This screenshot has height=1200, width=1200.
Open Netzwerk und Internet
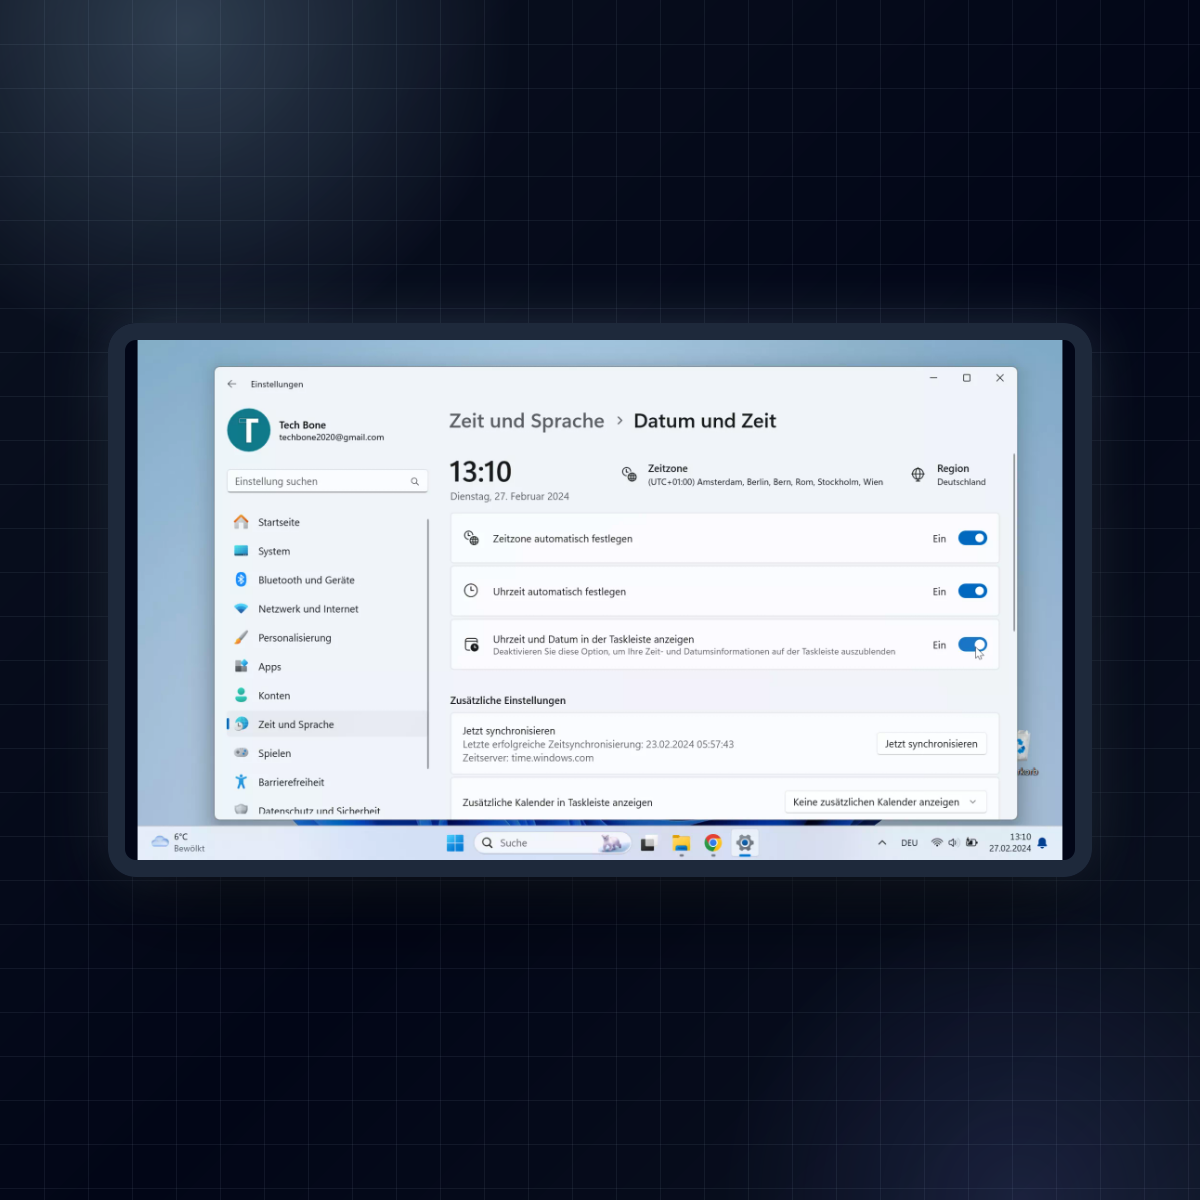tap(327, 609)
